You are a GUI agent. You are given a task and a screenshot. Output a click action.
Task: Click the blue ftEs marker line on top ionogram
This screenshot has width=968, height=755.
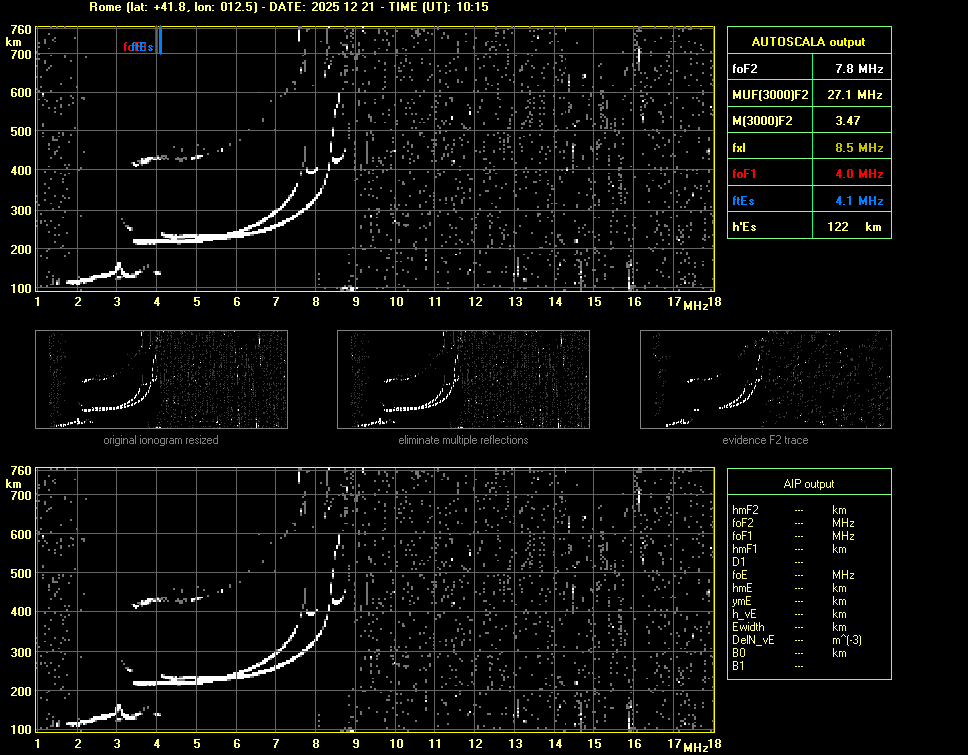pyautogui.click(x=160, y=41)
